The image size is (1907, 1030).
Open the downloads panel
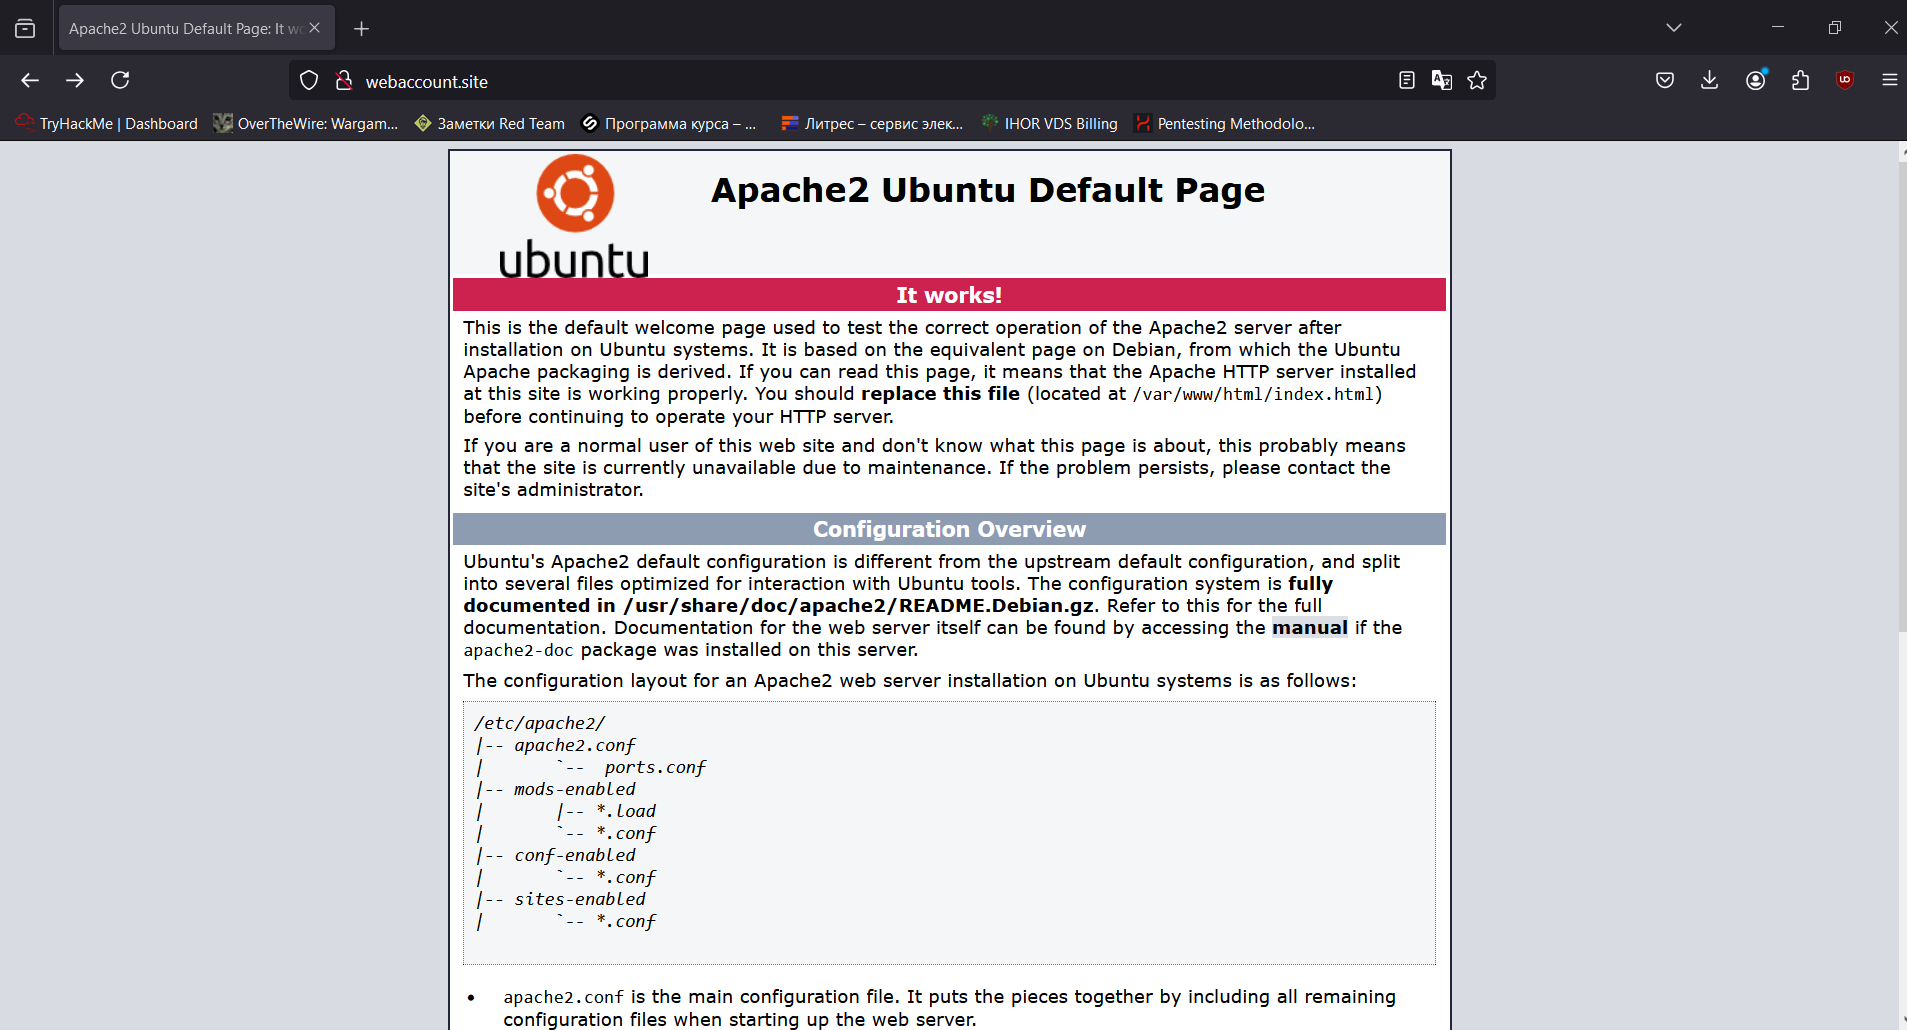tap(1710, 80)
